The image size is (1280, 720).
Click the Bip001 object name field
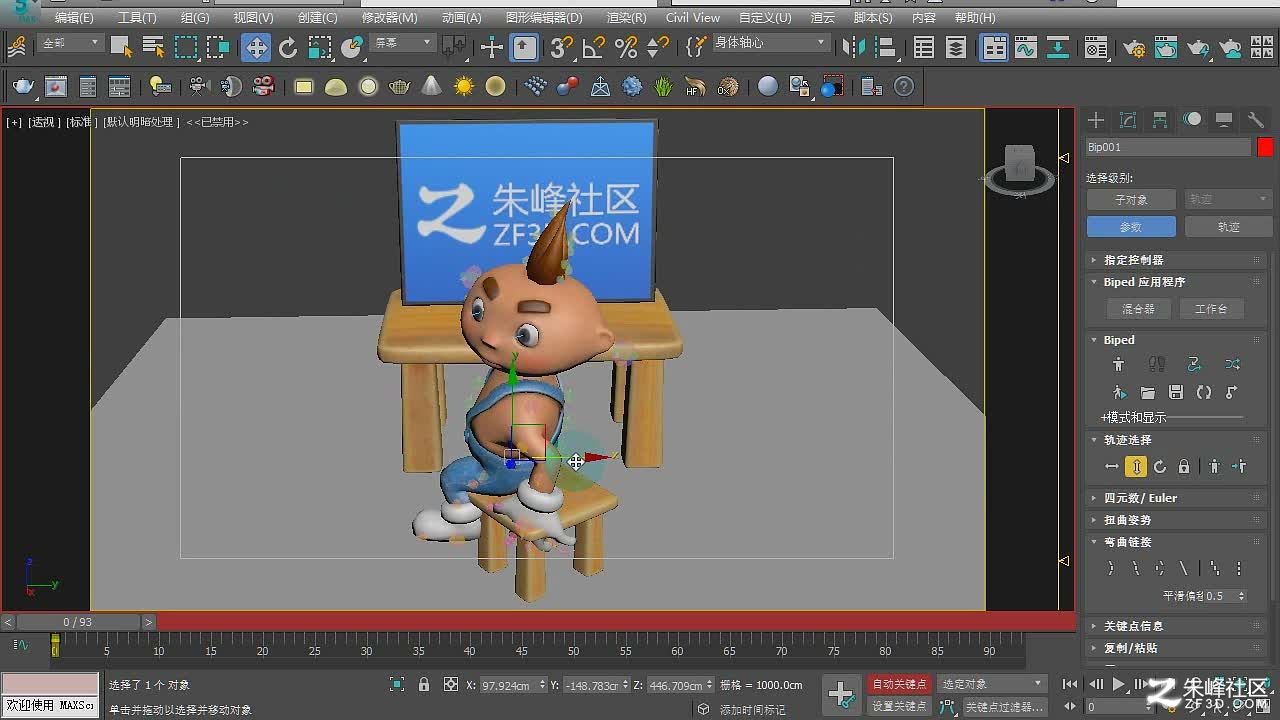(1168, 147)
